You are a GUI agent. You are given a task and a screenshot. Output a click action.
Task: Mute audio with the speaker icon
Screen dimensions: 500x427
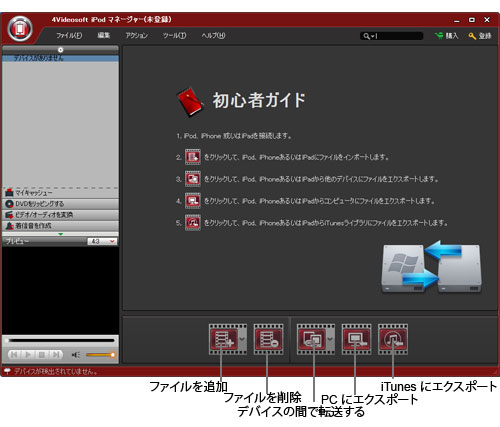click(x=76, y=355)
